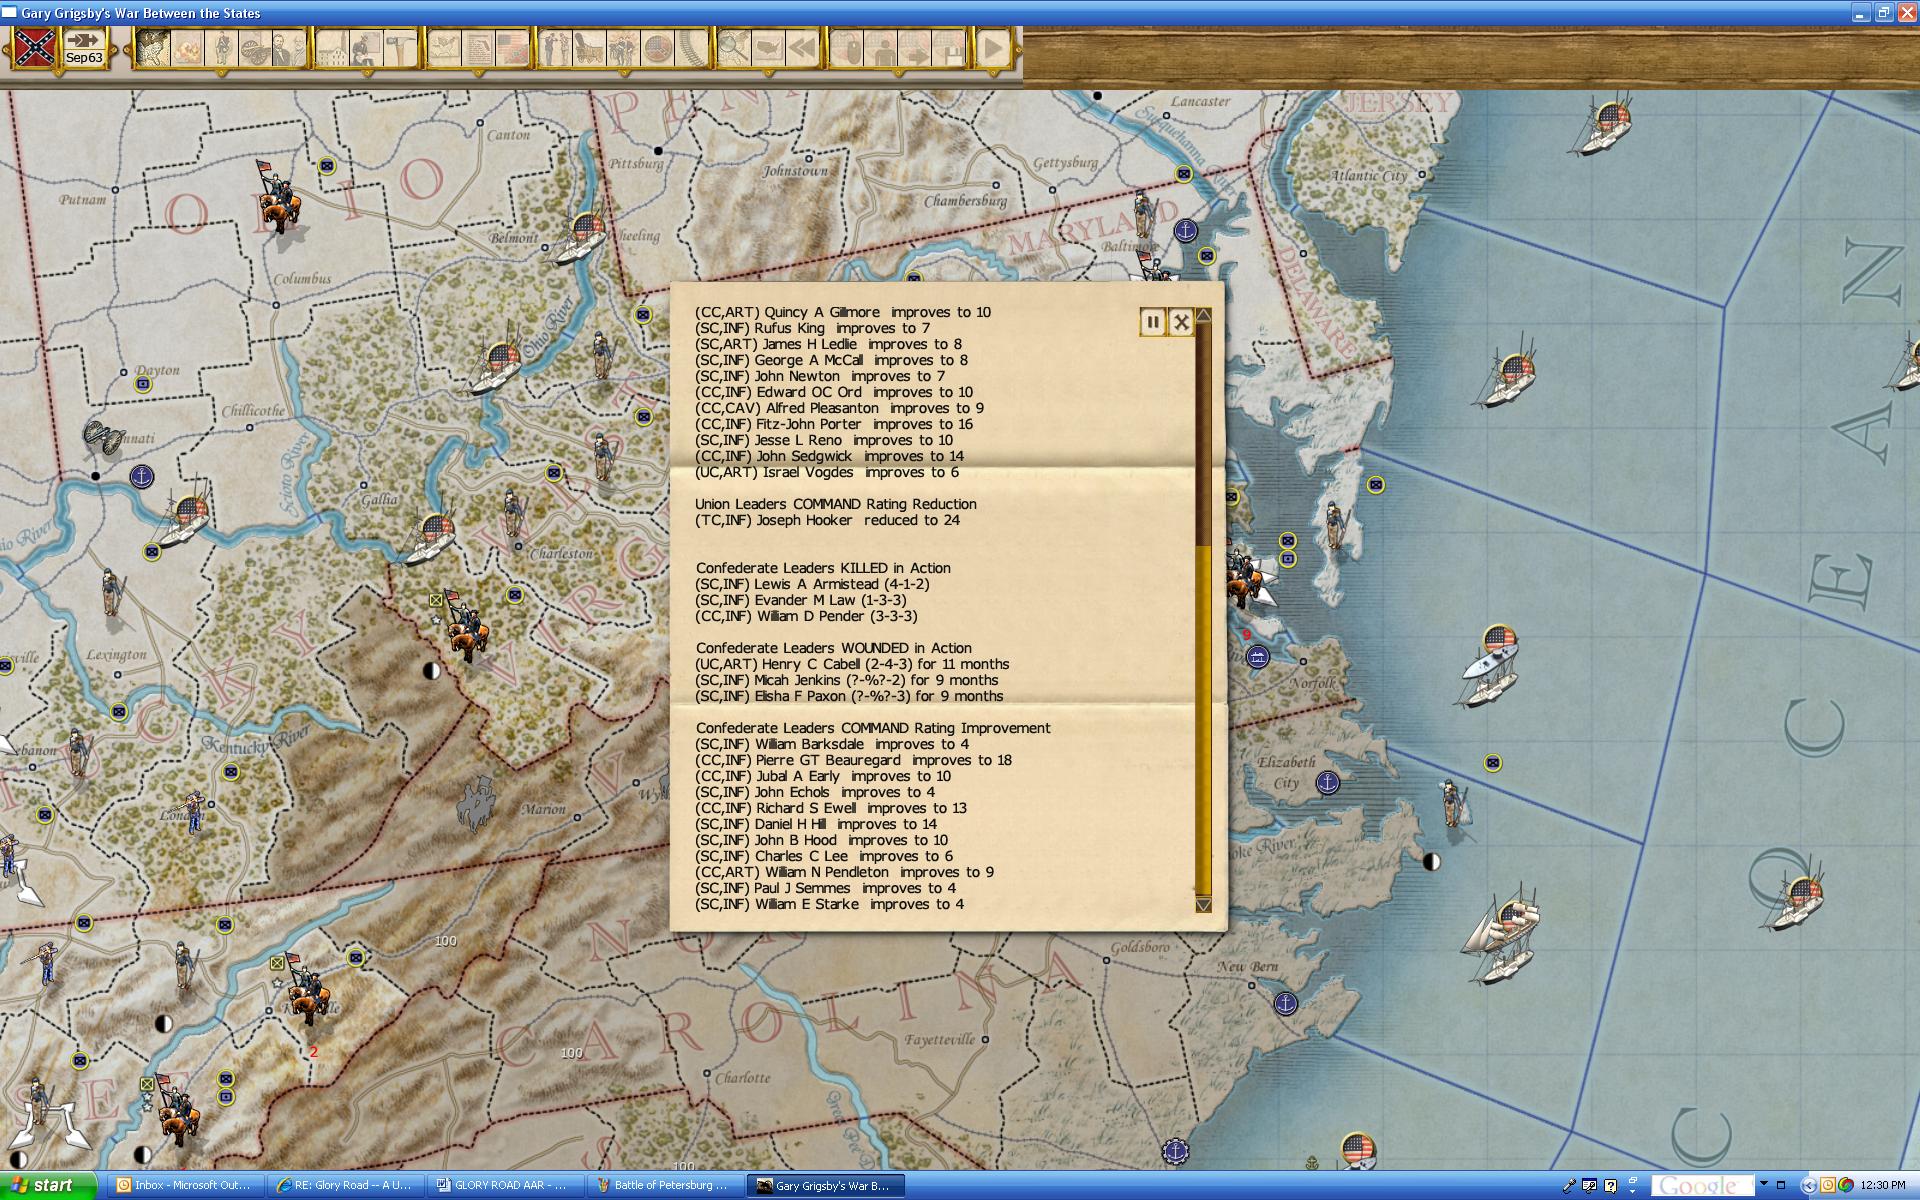Click the right arrow toolbar icon
This screenshot has width=1920, height=1200.
tap(914, 48)
